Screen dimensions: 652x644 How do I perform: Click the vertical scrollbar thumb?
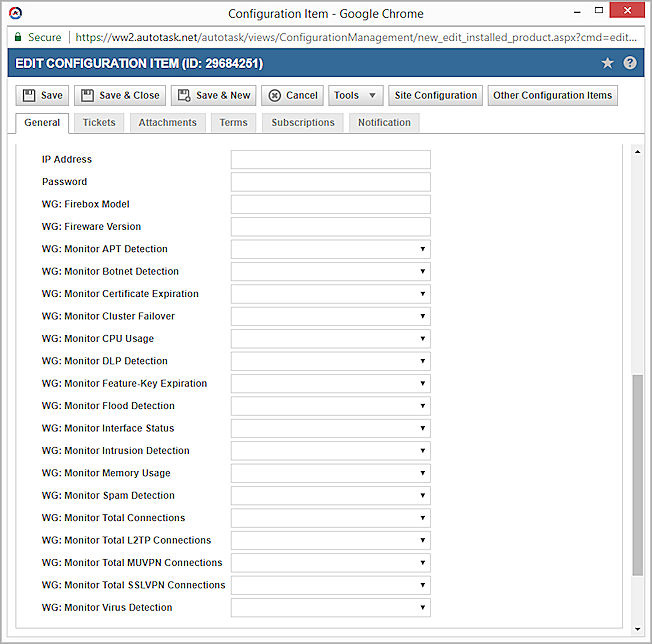tap(637, 475)
